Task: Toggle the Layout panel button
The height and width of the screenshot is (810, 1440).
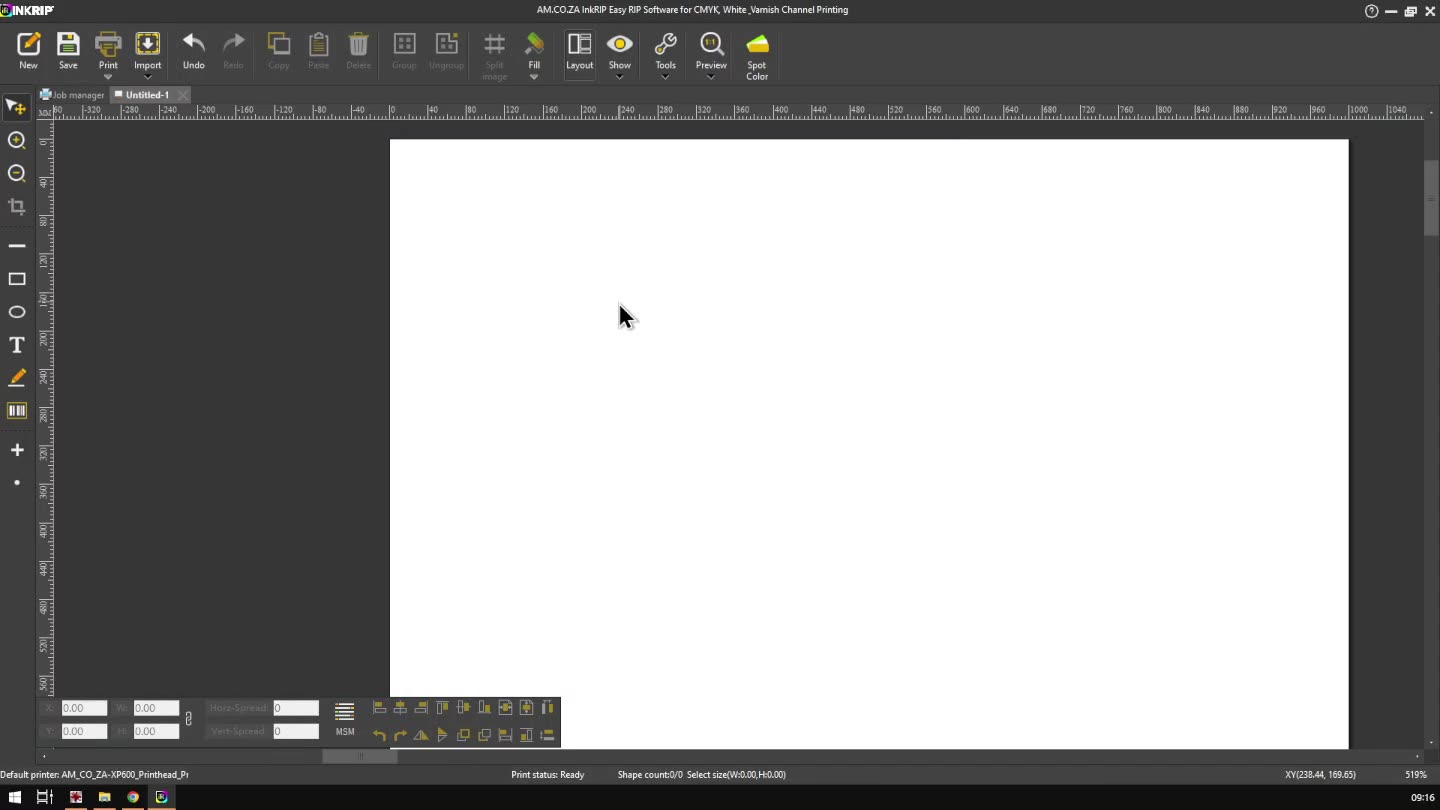Action: pyautogui.click(x=579, y=51)
